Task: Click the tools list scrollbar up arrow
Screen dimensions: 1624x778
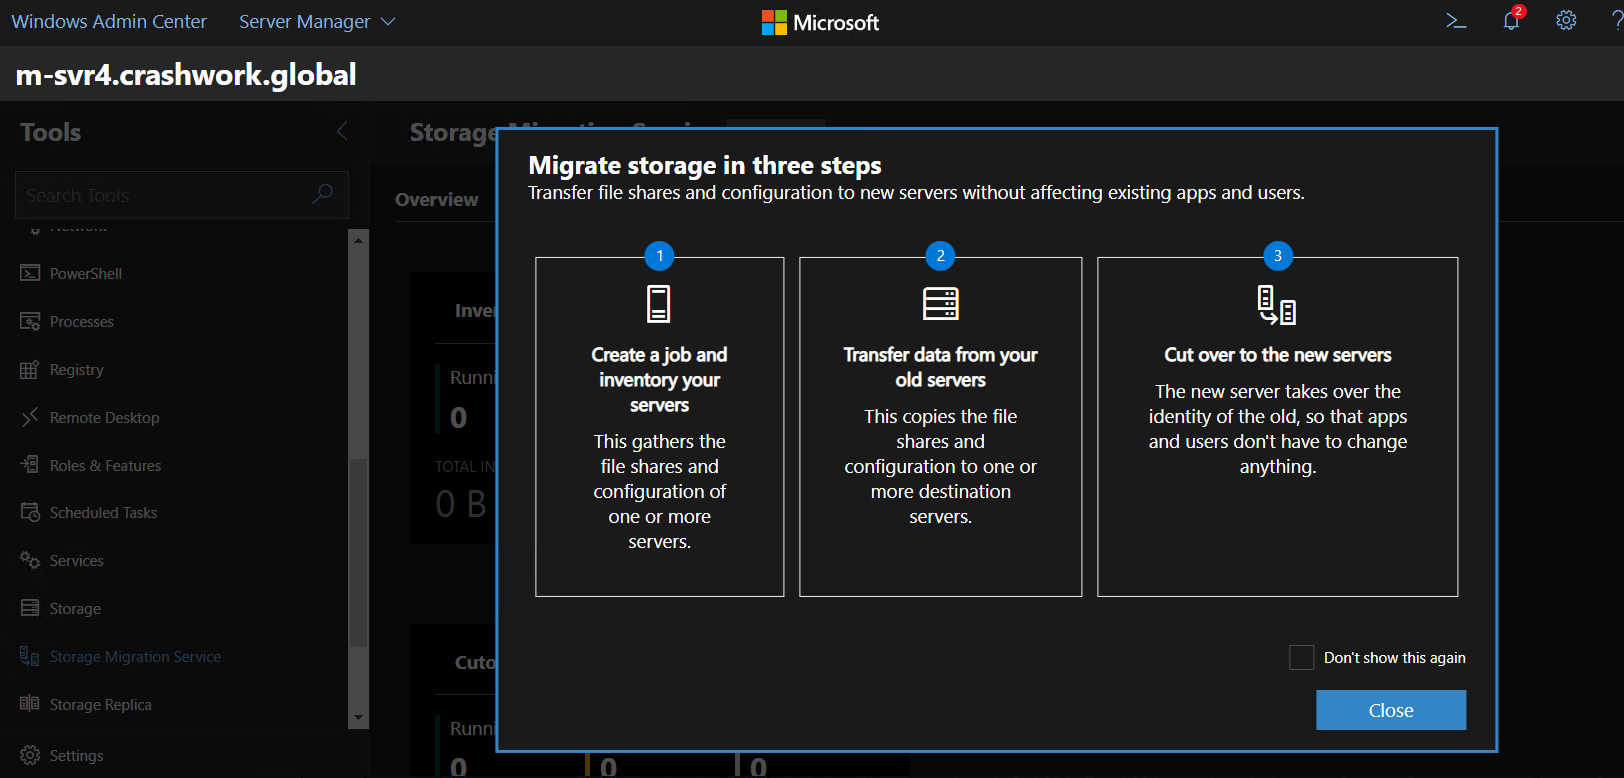Action: pos(358,239)
